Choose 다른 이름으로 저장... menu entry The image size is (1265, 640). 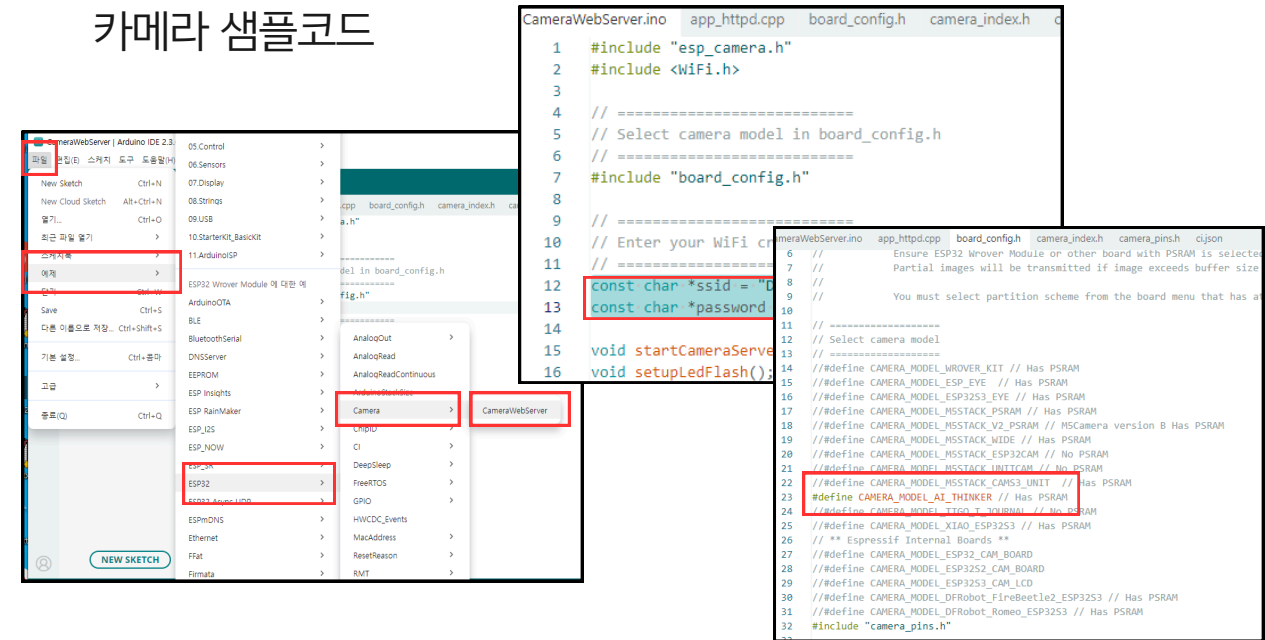[x=101, y=328]
